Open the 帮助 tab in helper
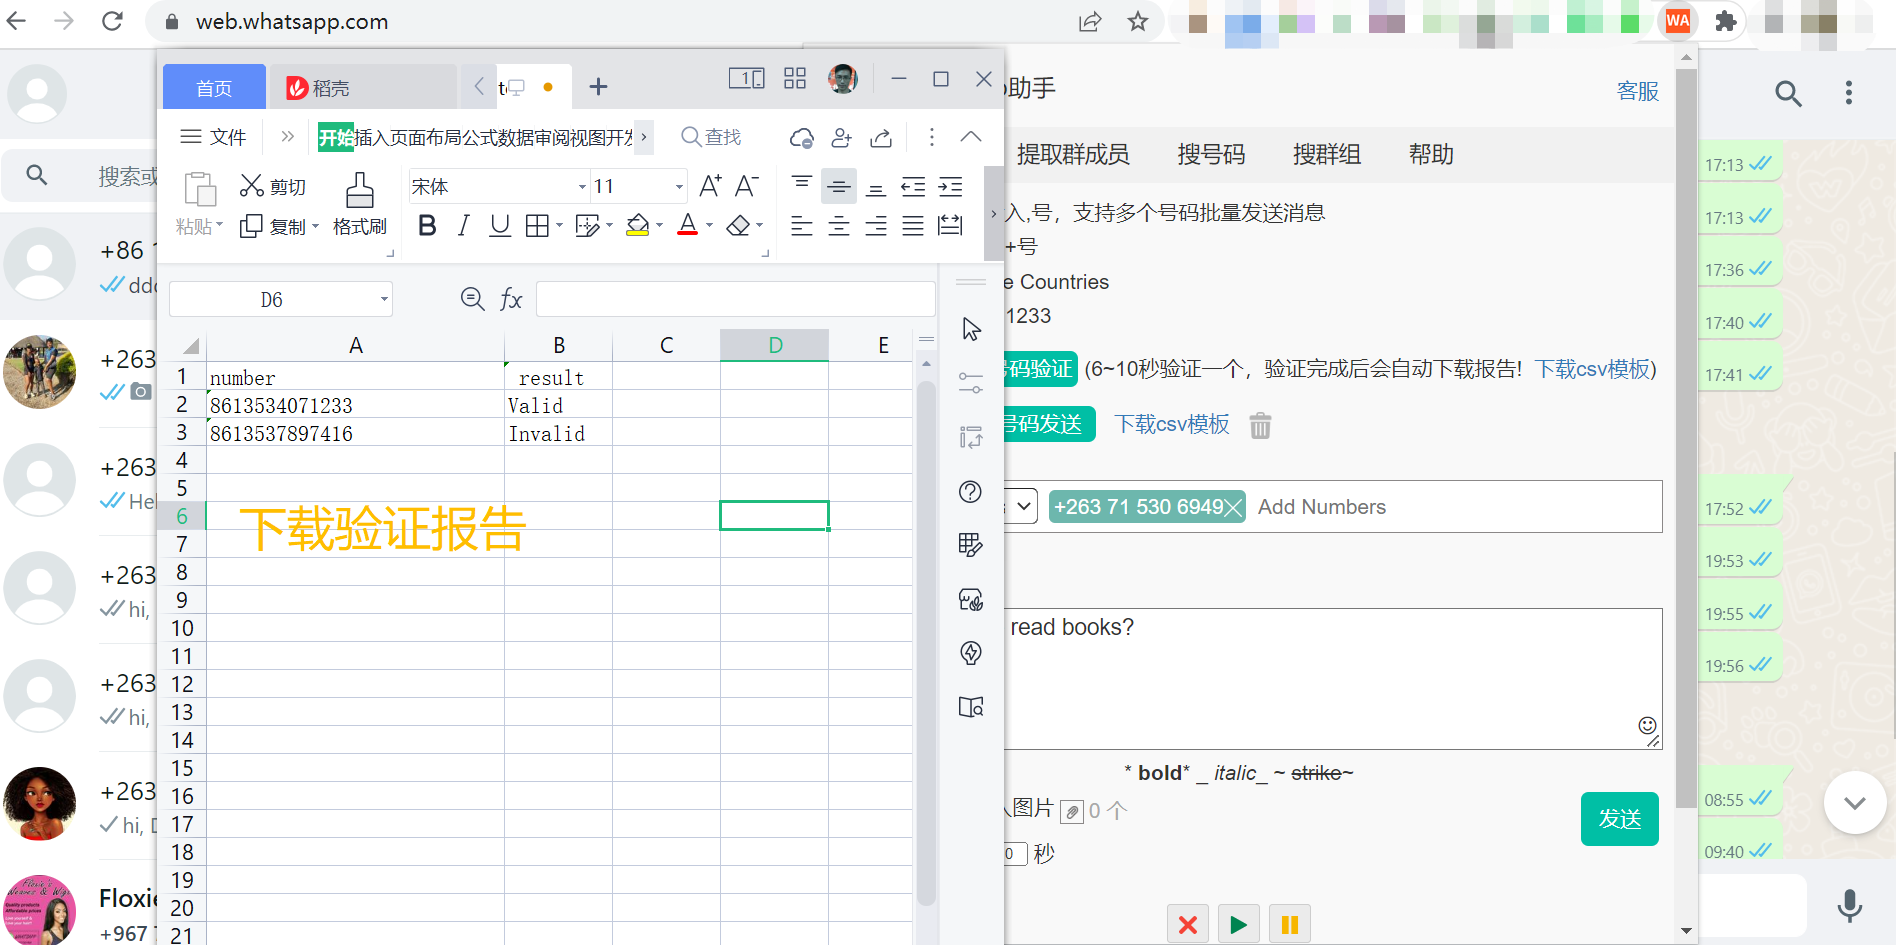The height and width of the screenshot is (945, 1896). (1431, 154)
